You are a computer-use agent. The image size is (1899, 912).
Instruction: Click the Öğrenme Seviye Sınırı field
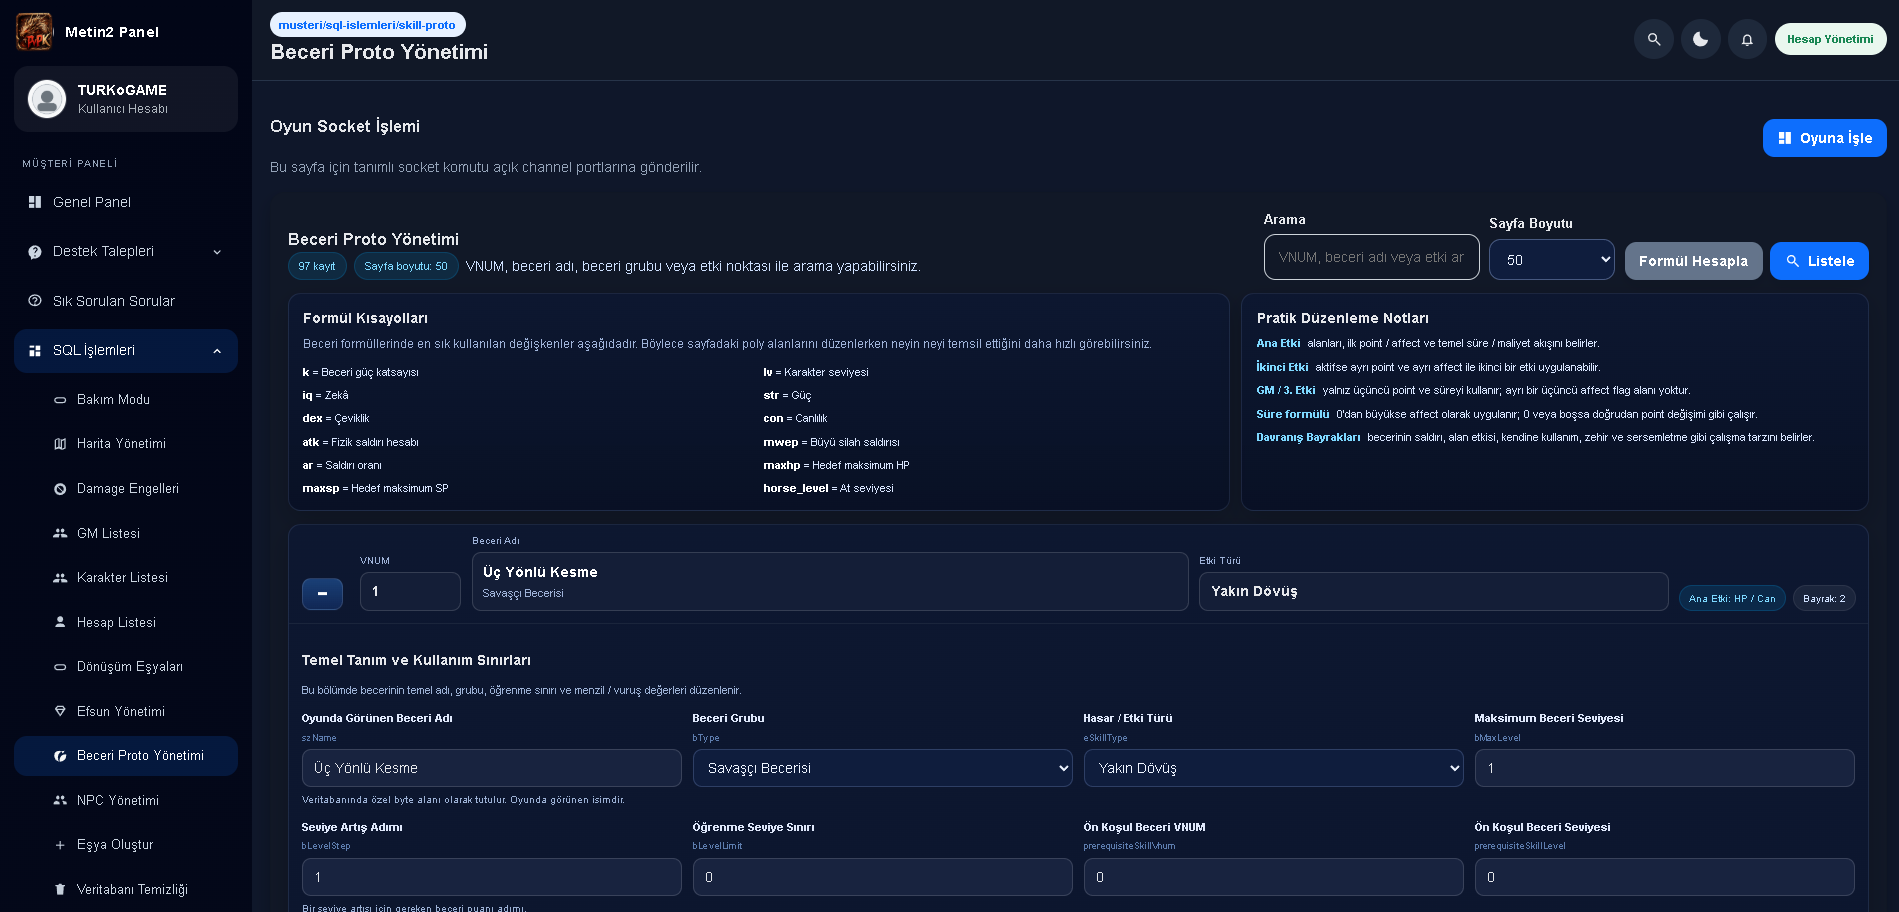tap(882, 877)
